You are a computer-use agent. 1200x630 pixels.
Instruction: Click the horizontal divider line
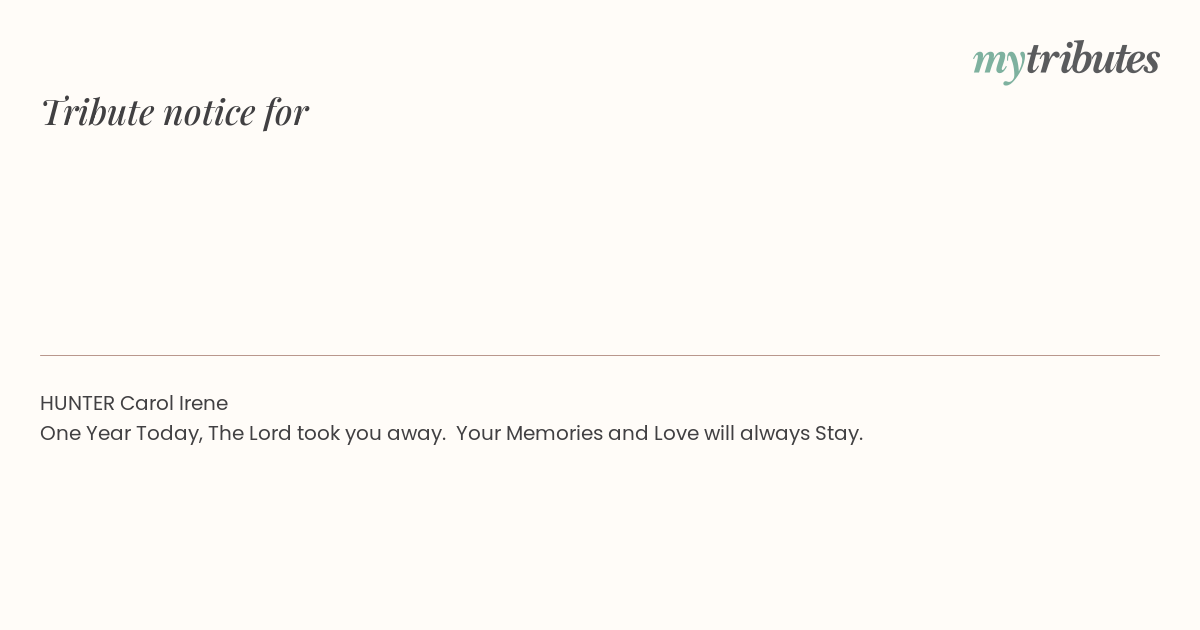click(x=600, y=355)
